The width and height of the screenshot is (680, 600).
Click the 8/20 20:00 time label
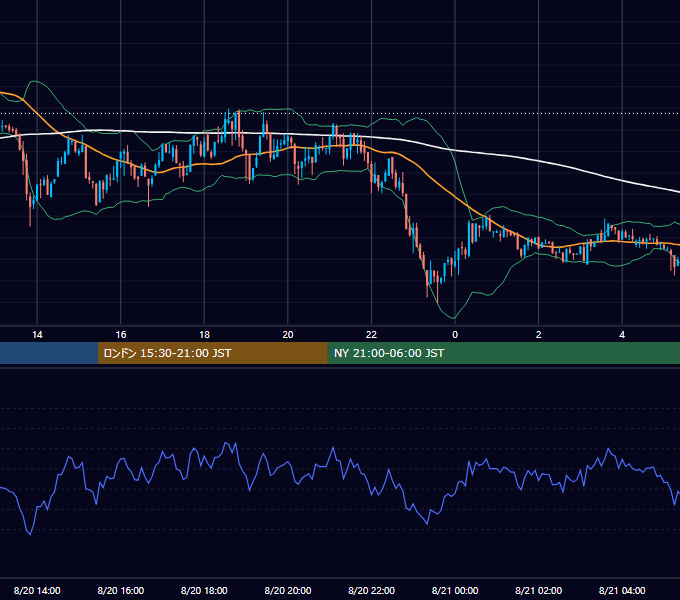click(x=288, y=590)
